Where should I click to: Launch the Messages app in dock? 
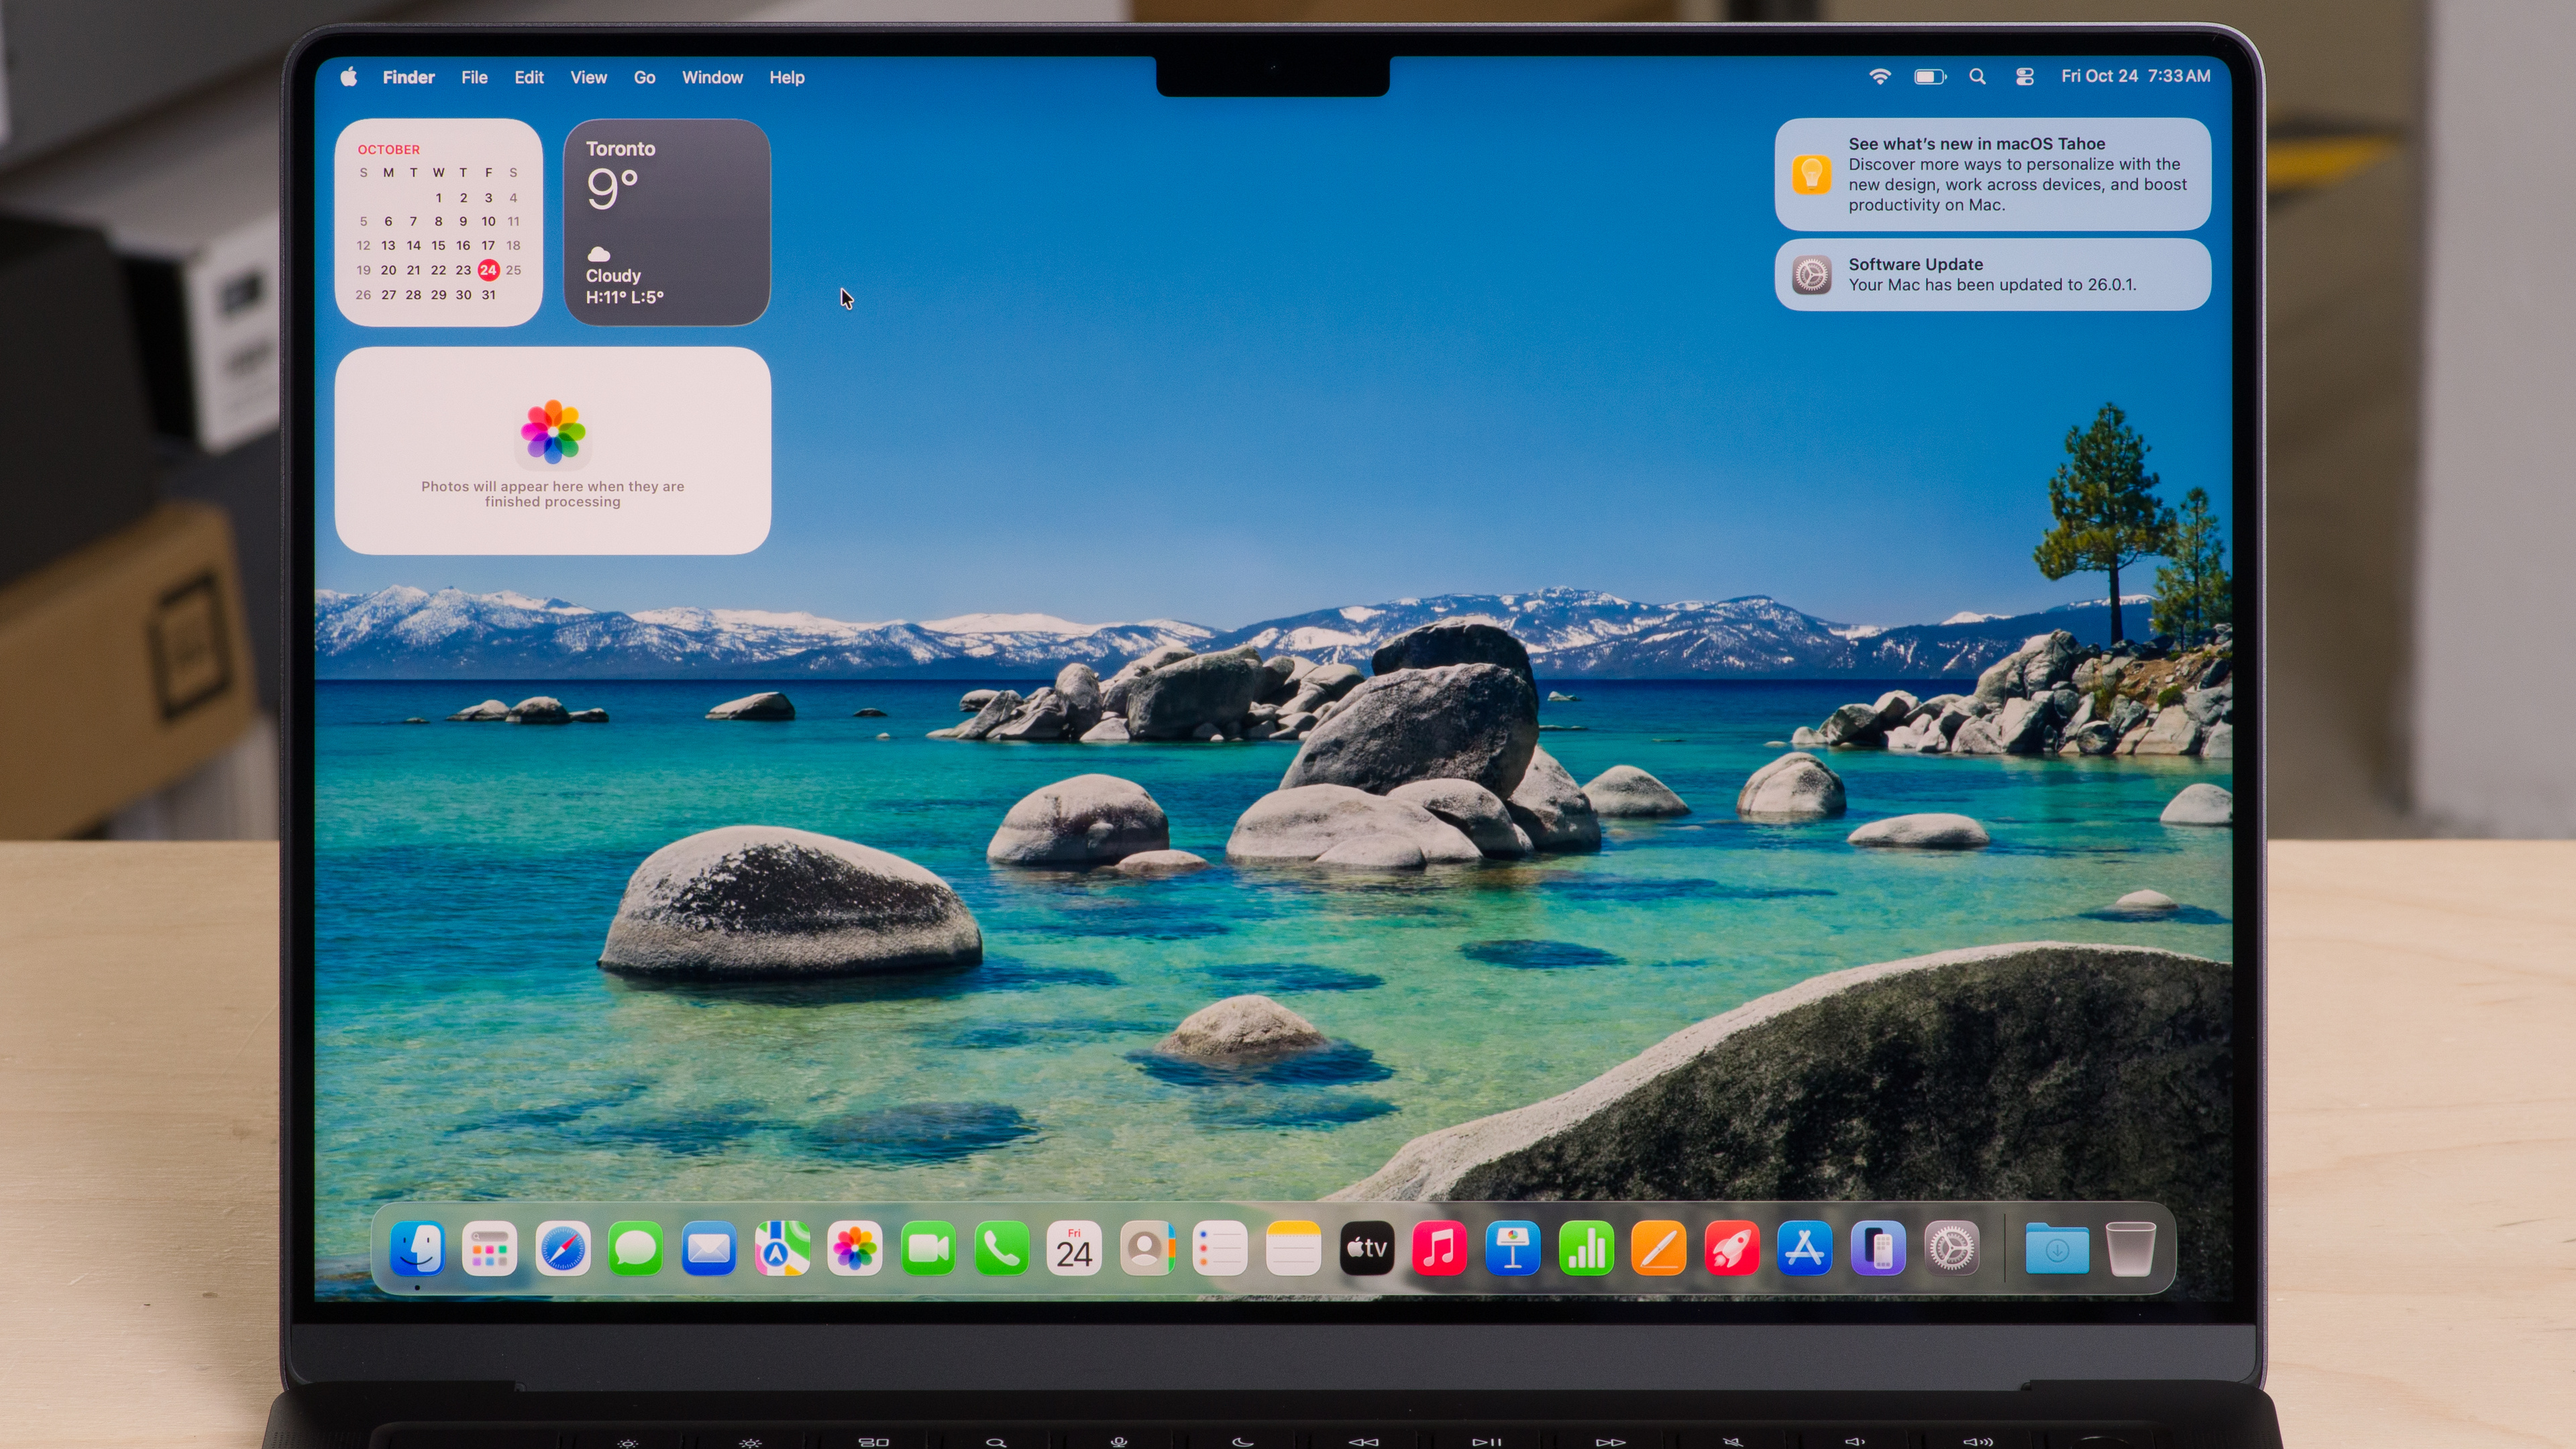tap(636, 1248)
